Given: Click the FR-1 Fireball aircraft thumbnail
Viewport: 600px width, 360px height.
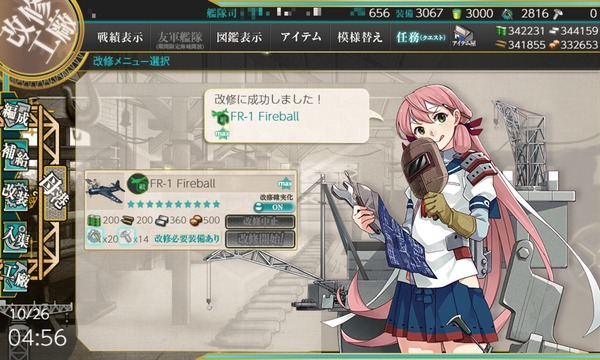Looking at the screenshot, I should click(105, 190).
